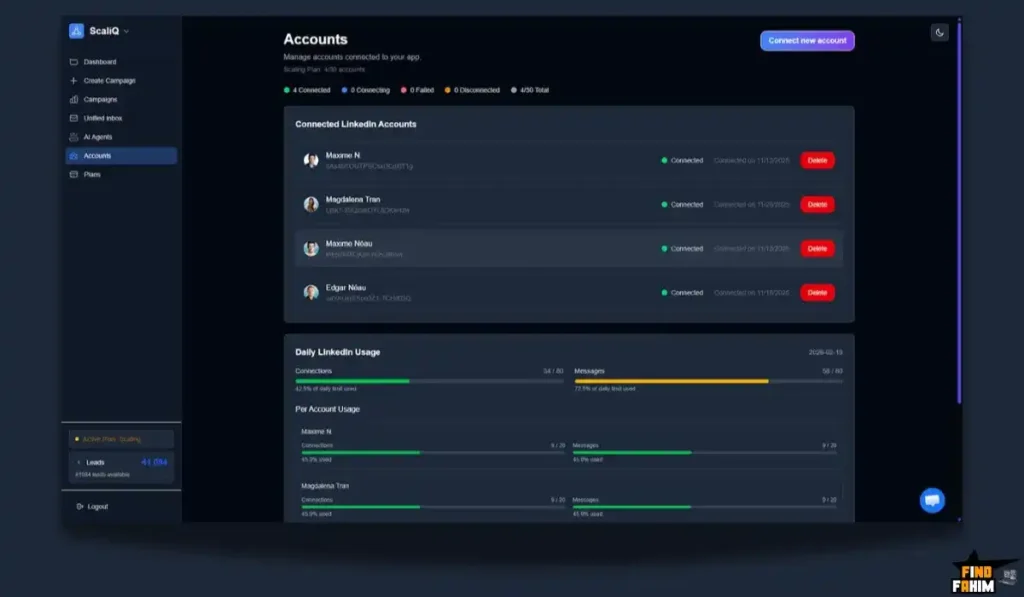Go to the Campaigns menu item
This screenshot has width=1024, height=597.
coord(100,100)
